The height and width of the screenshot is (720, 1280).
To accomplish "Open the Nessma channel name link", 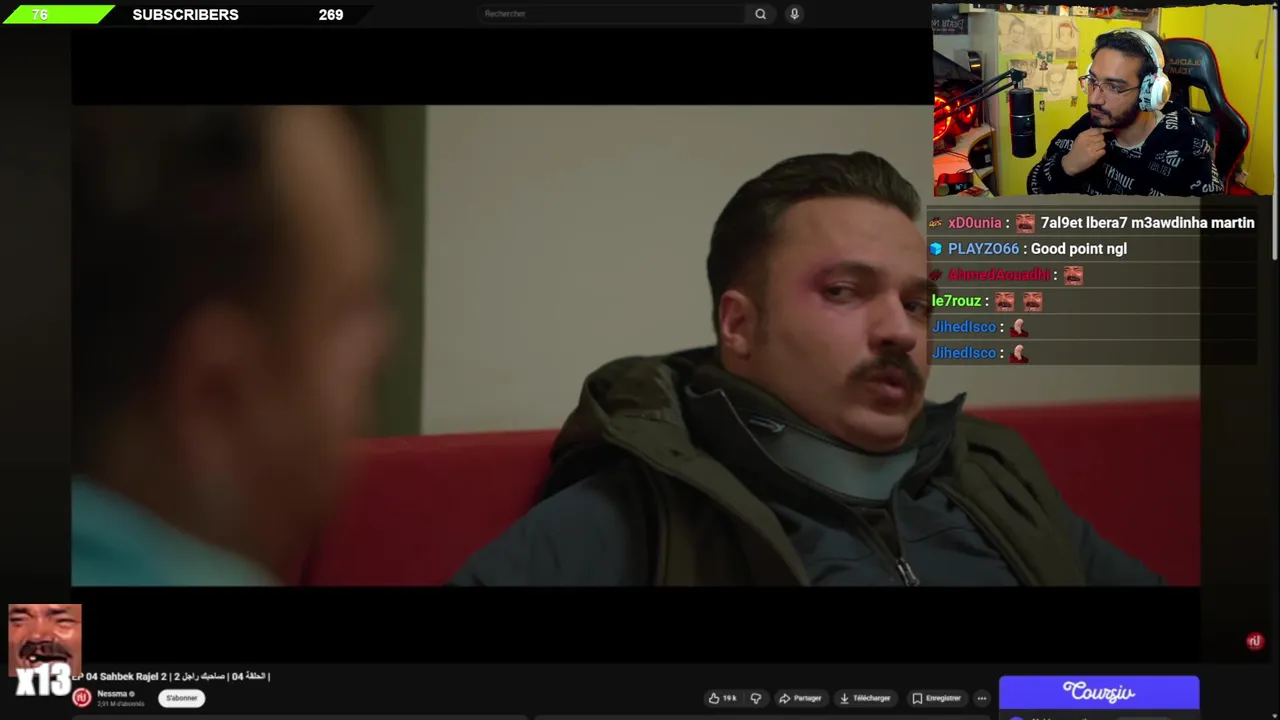I will [112, 694].
